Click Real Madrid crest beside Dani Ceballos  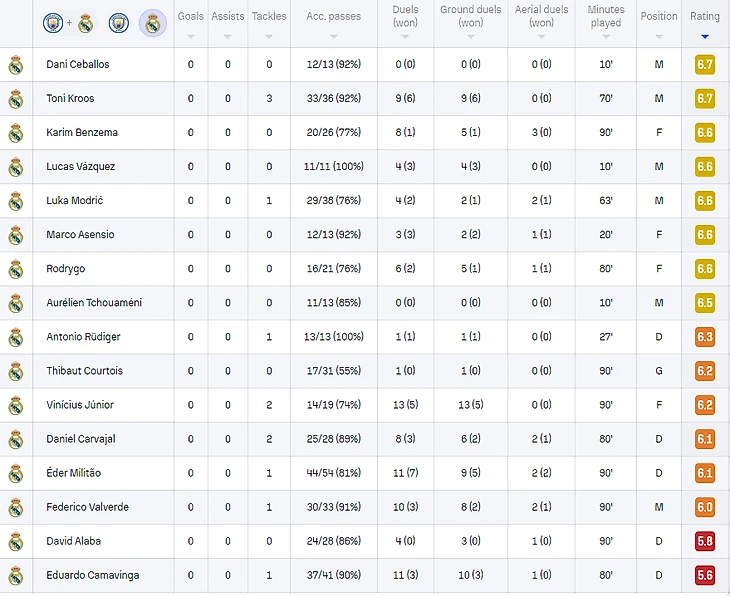16,65
